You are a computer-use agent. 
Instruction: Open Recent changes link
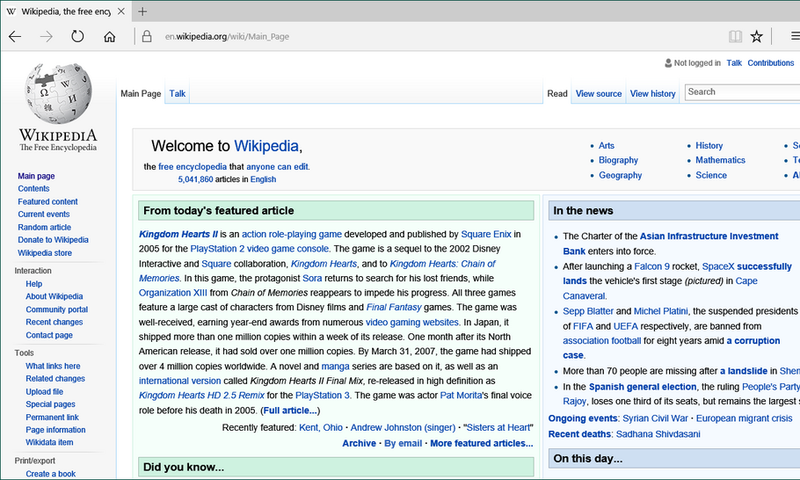[x=54, y=322]
